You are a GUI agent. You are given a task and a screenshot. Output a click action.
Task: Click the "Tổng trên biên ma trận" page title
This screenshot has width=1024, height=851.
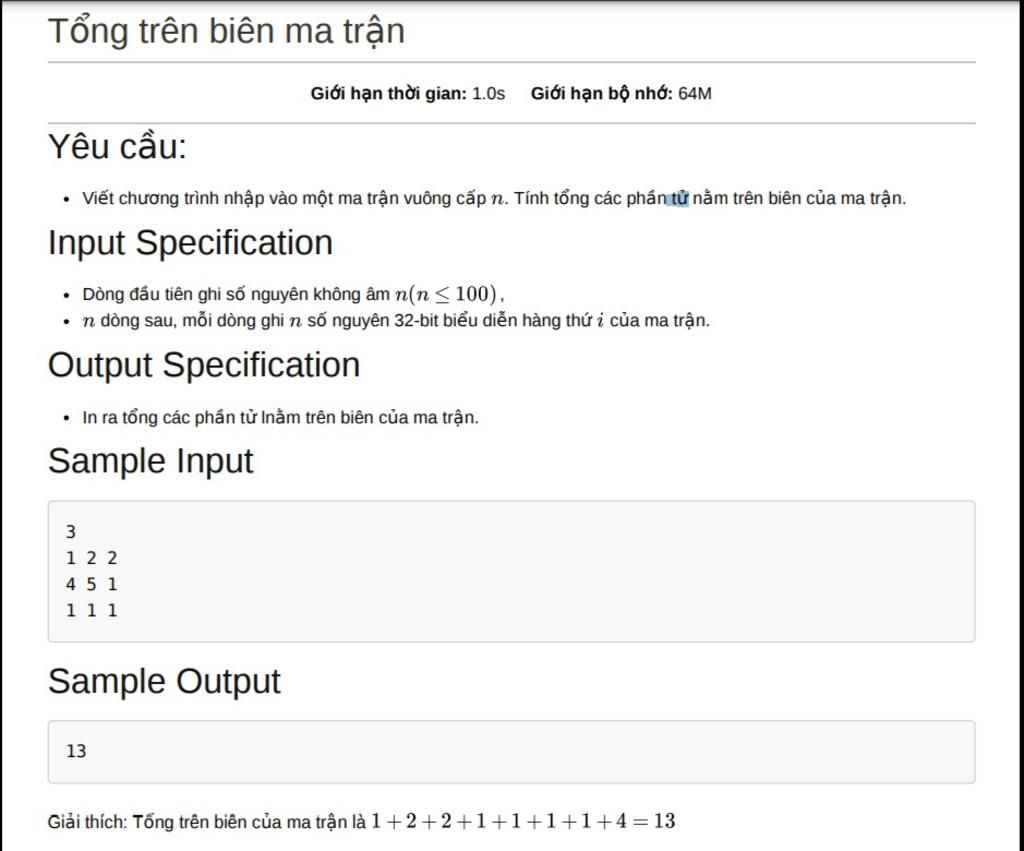tap(226, 31)
